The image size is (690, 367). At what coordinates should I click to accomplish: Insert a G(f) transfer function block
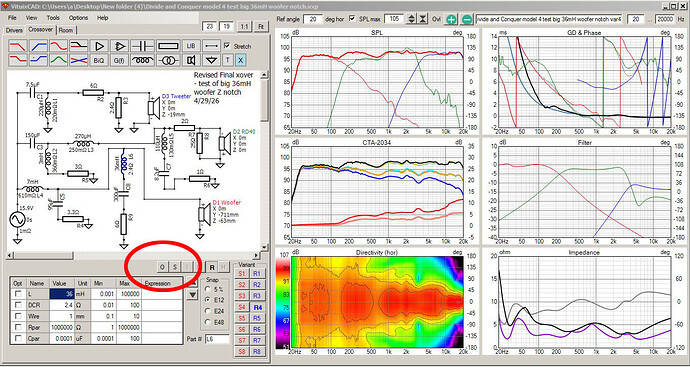click(x=120, y=60)
